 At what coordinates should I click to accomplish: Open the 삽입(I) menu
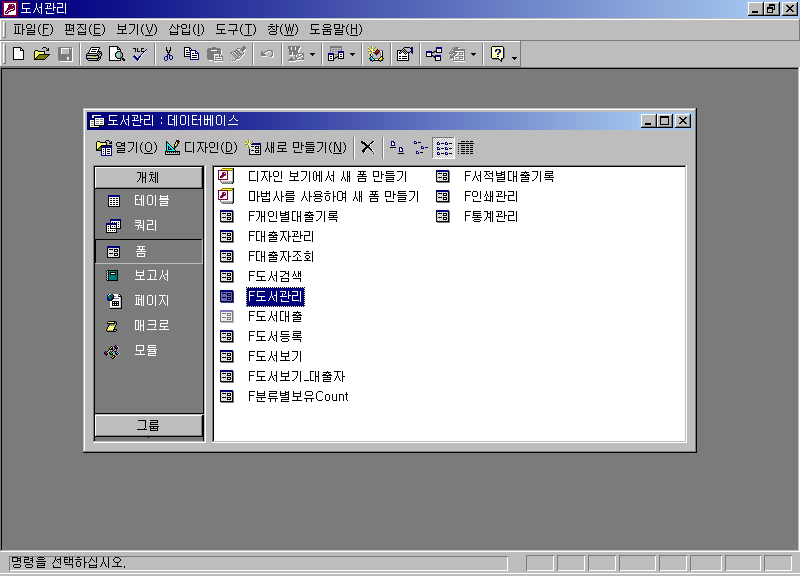[186, 30]
